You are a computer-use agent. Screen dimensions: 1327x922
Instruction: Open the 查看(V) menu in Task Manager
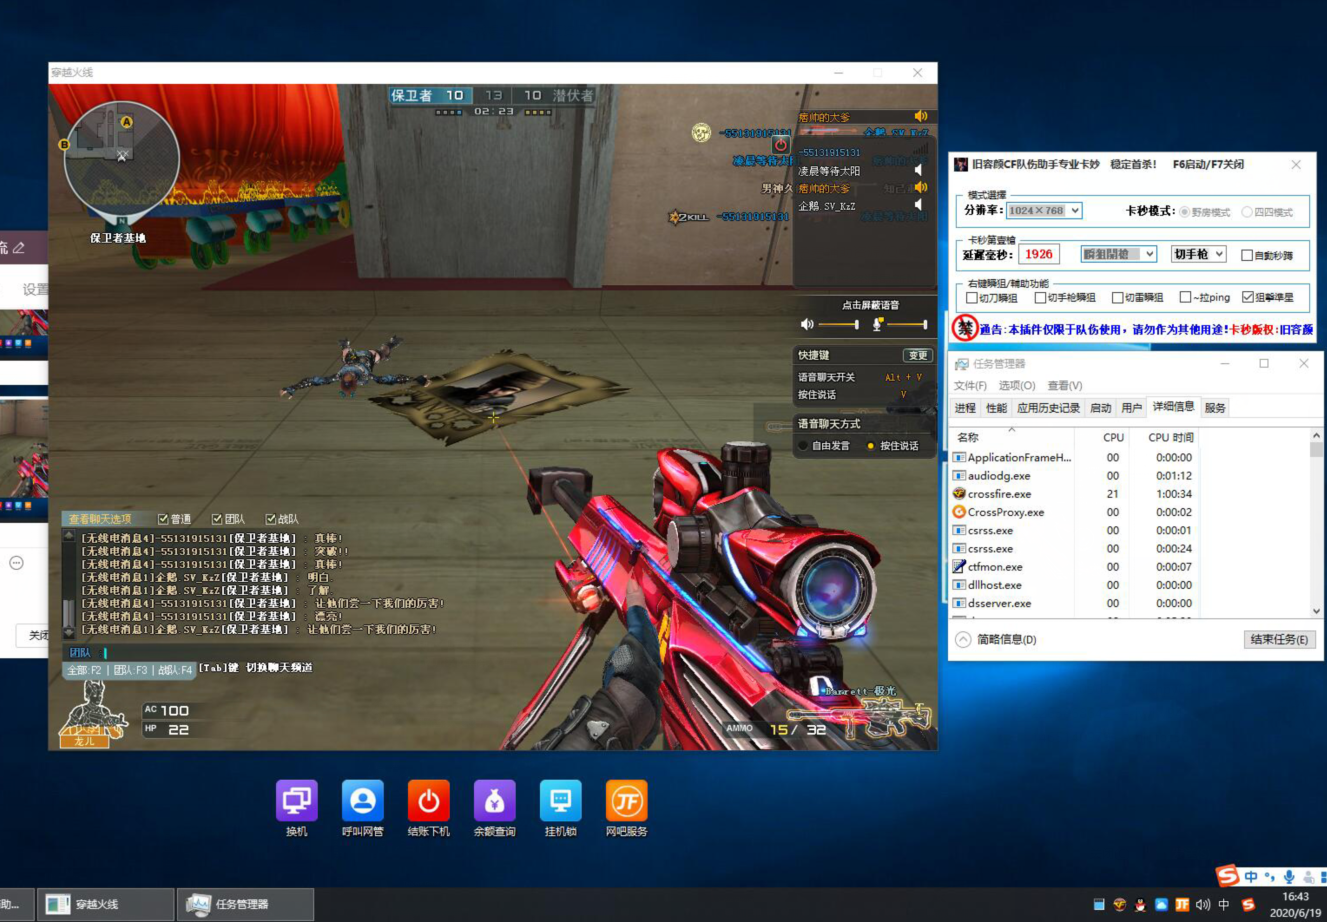pyautogui.click(x=1065, y=385)
